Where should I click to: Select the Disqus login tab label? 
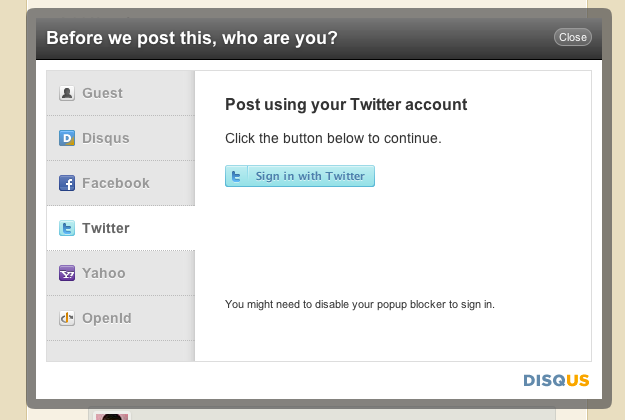[106, 139]
